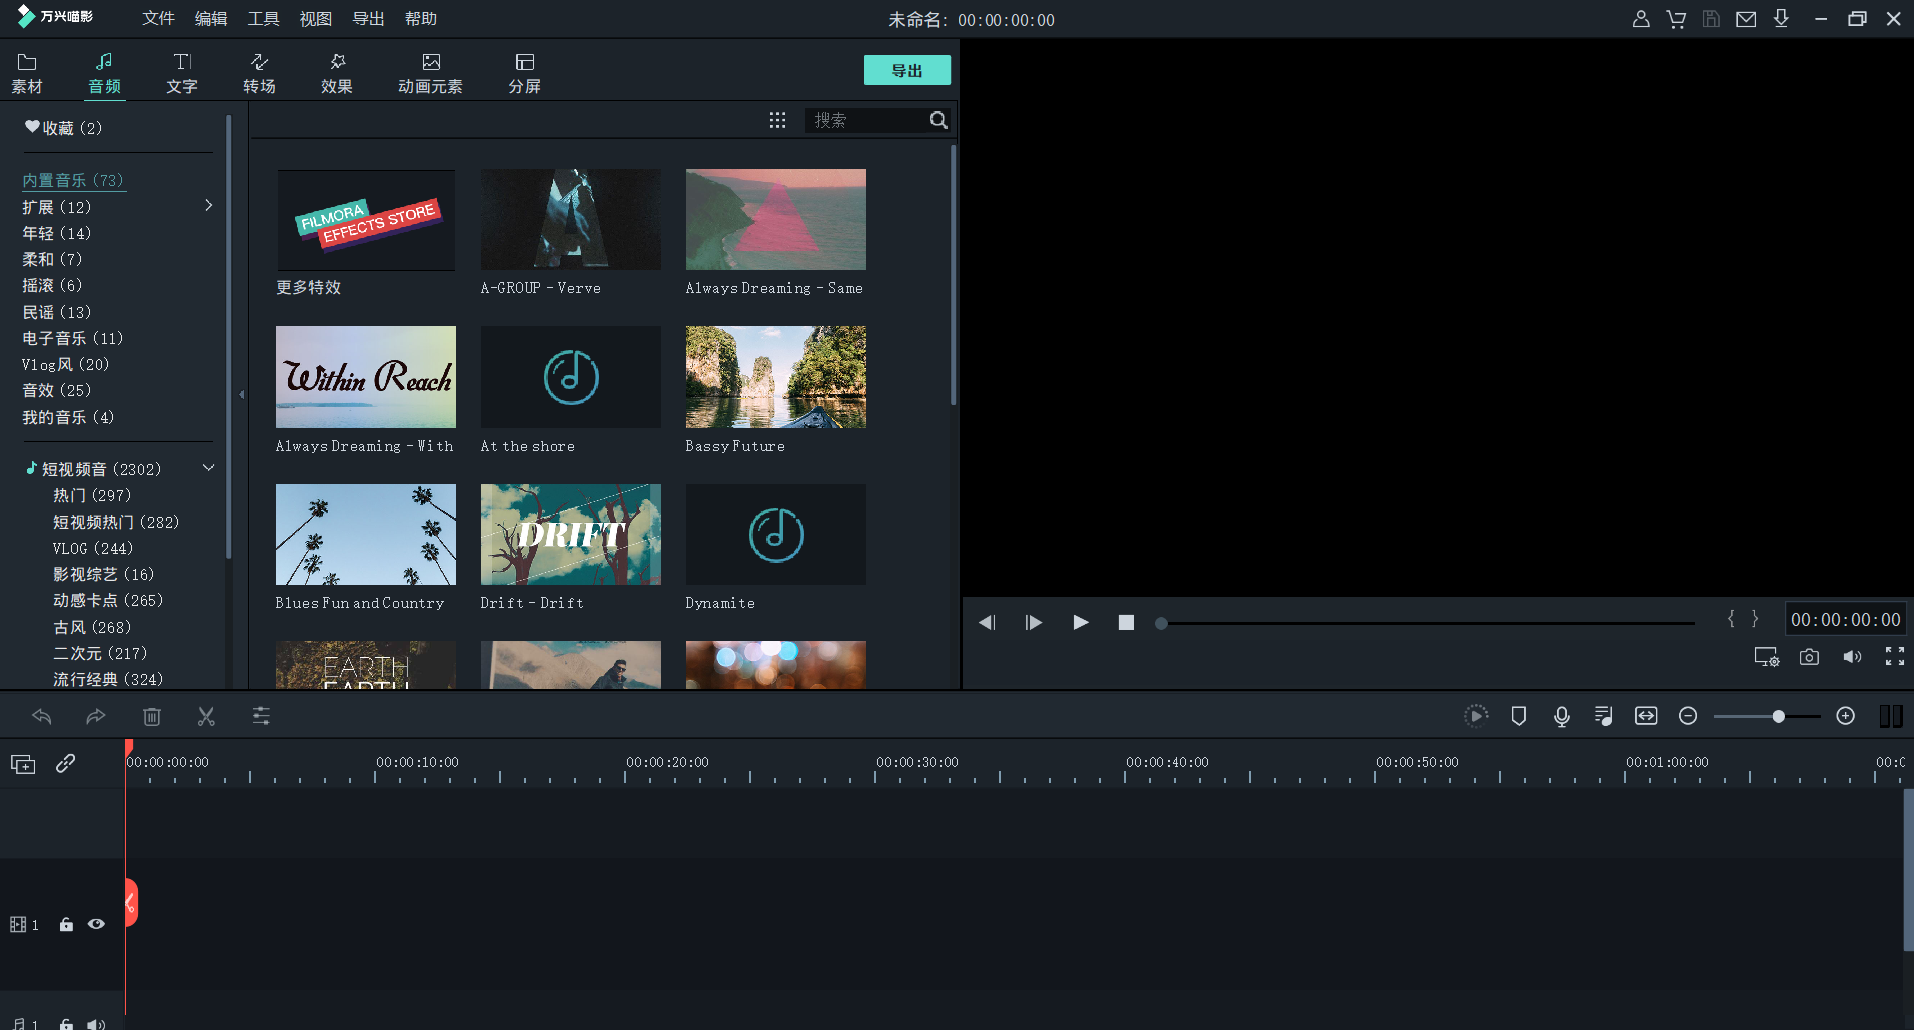Take a snapshot with the camera icon
1914x1030 pixels.
click(x=1809, y=657)
